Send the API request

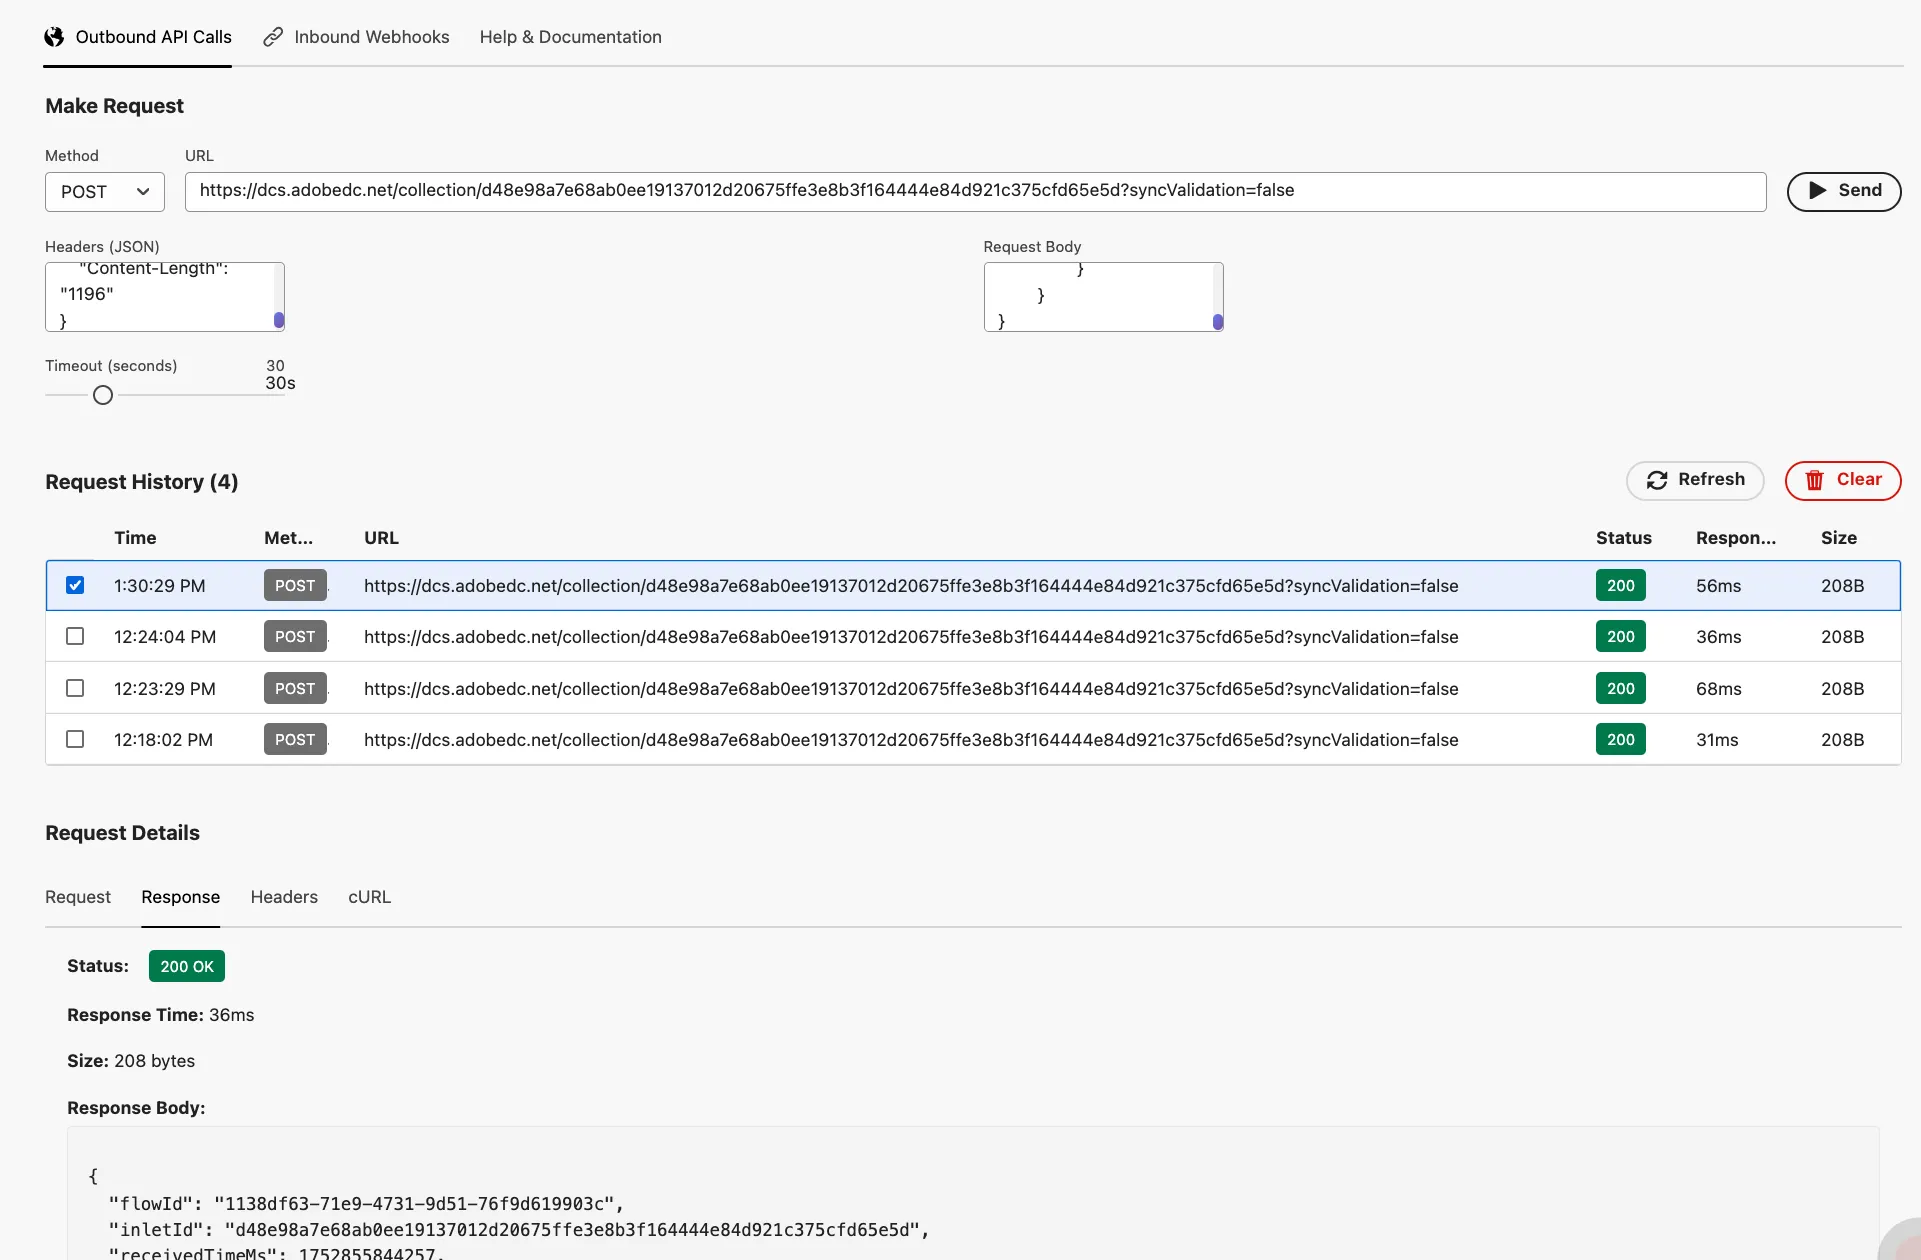1844,191
